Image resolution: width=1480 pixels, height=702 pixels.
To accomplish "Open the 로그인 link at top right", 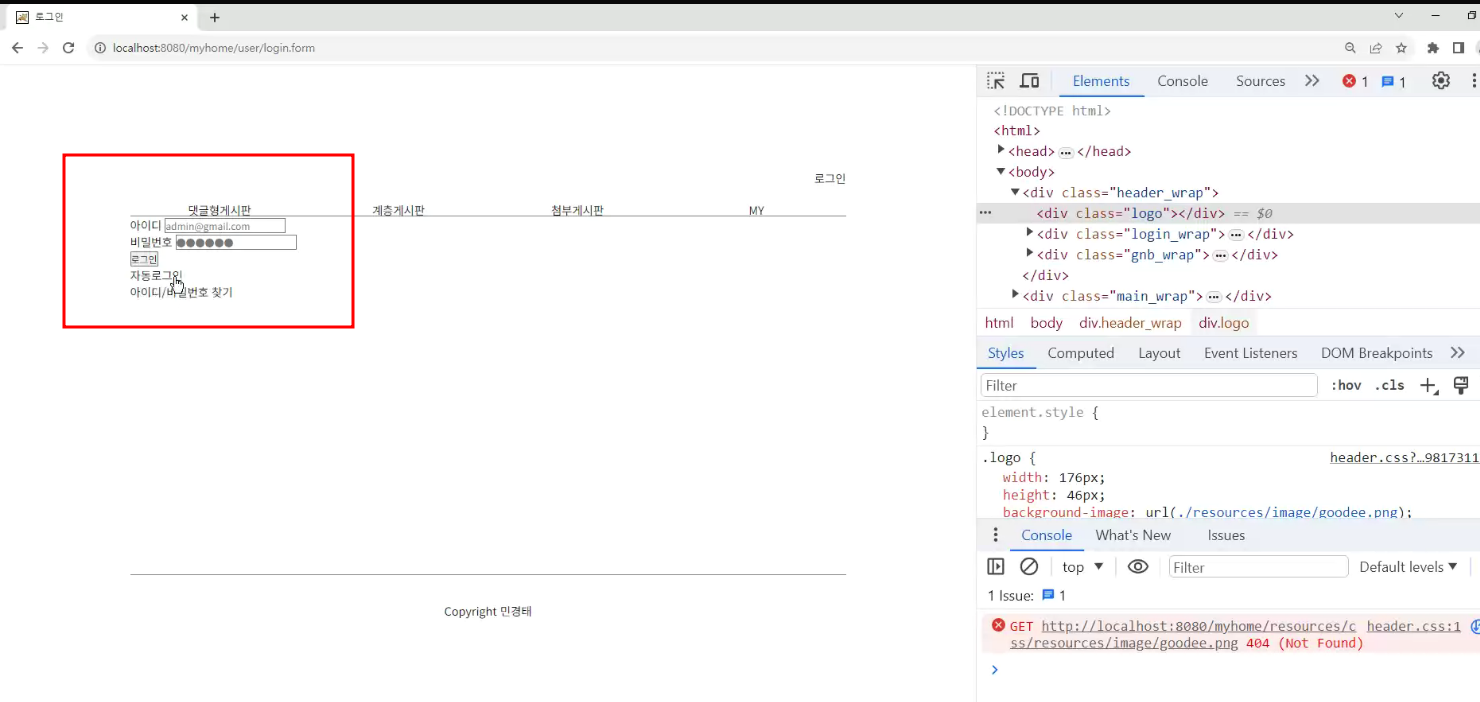I will pyautogui.click(x=830, y=179).
